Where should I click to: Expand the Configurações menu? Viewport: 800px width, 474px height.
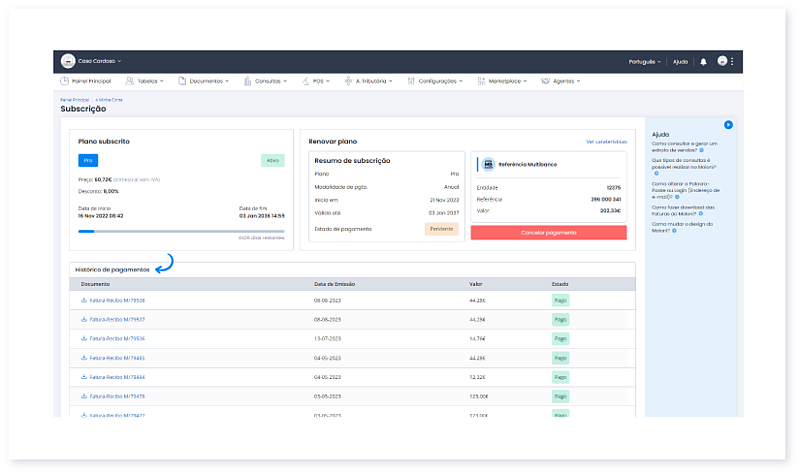pos(441,81)
